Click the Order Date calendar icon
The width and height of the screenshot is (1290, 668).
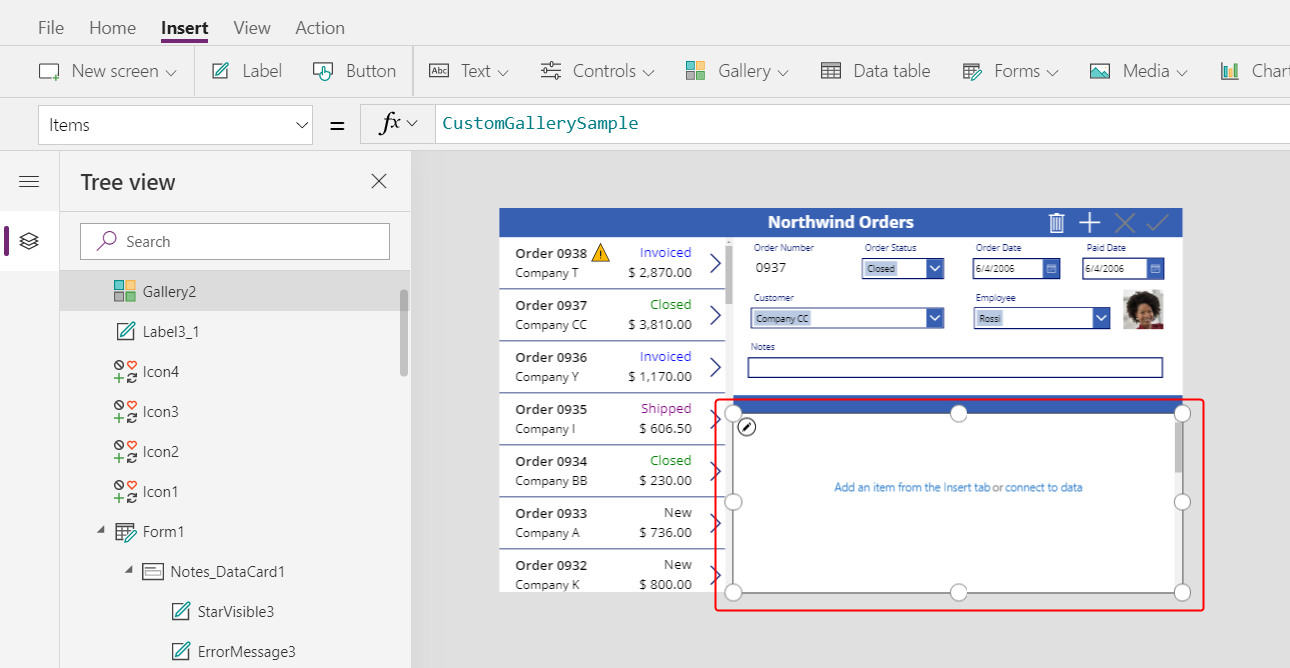[x=1051, y=268]
